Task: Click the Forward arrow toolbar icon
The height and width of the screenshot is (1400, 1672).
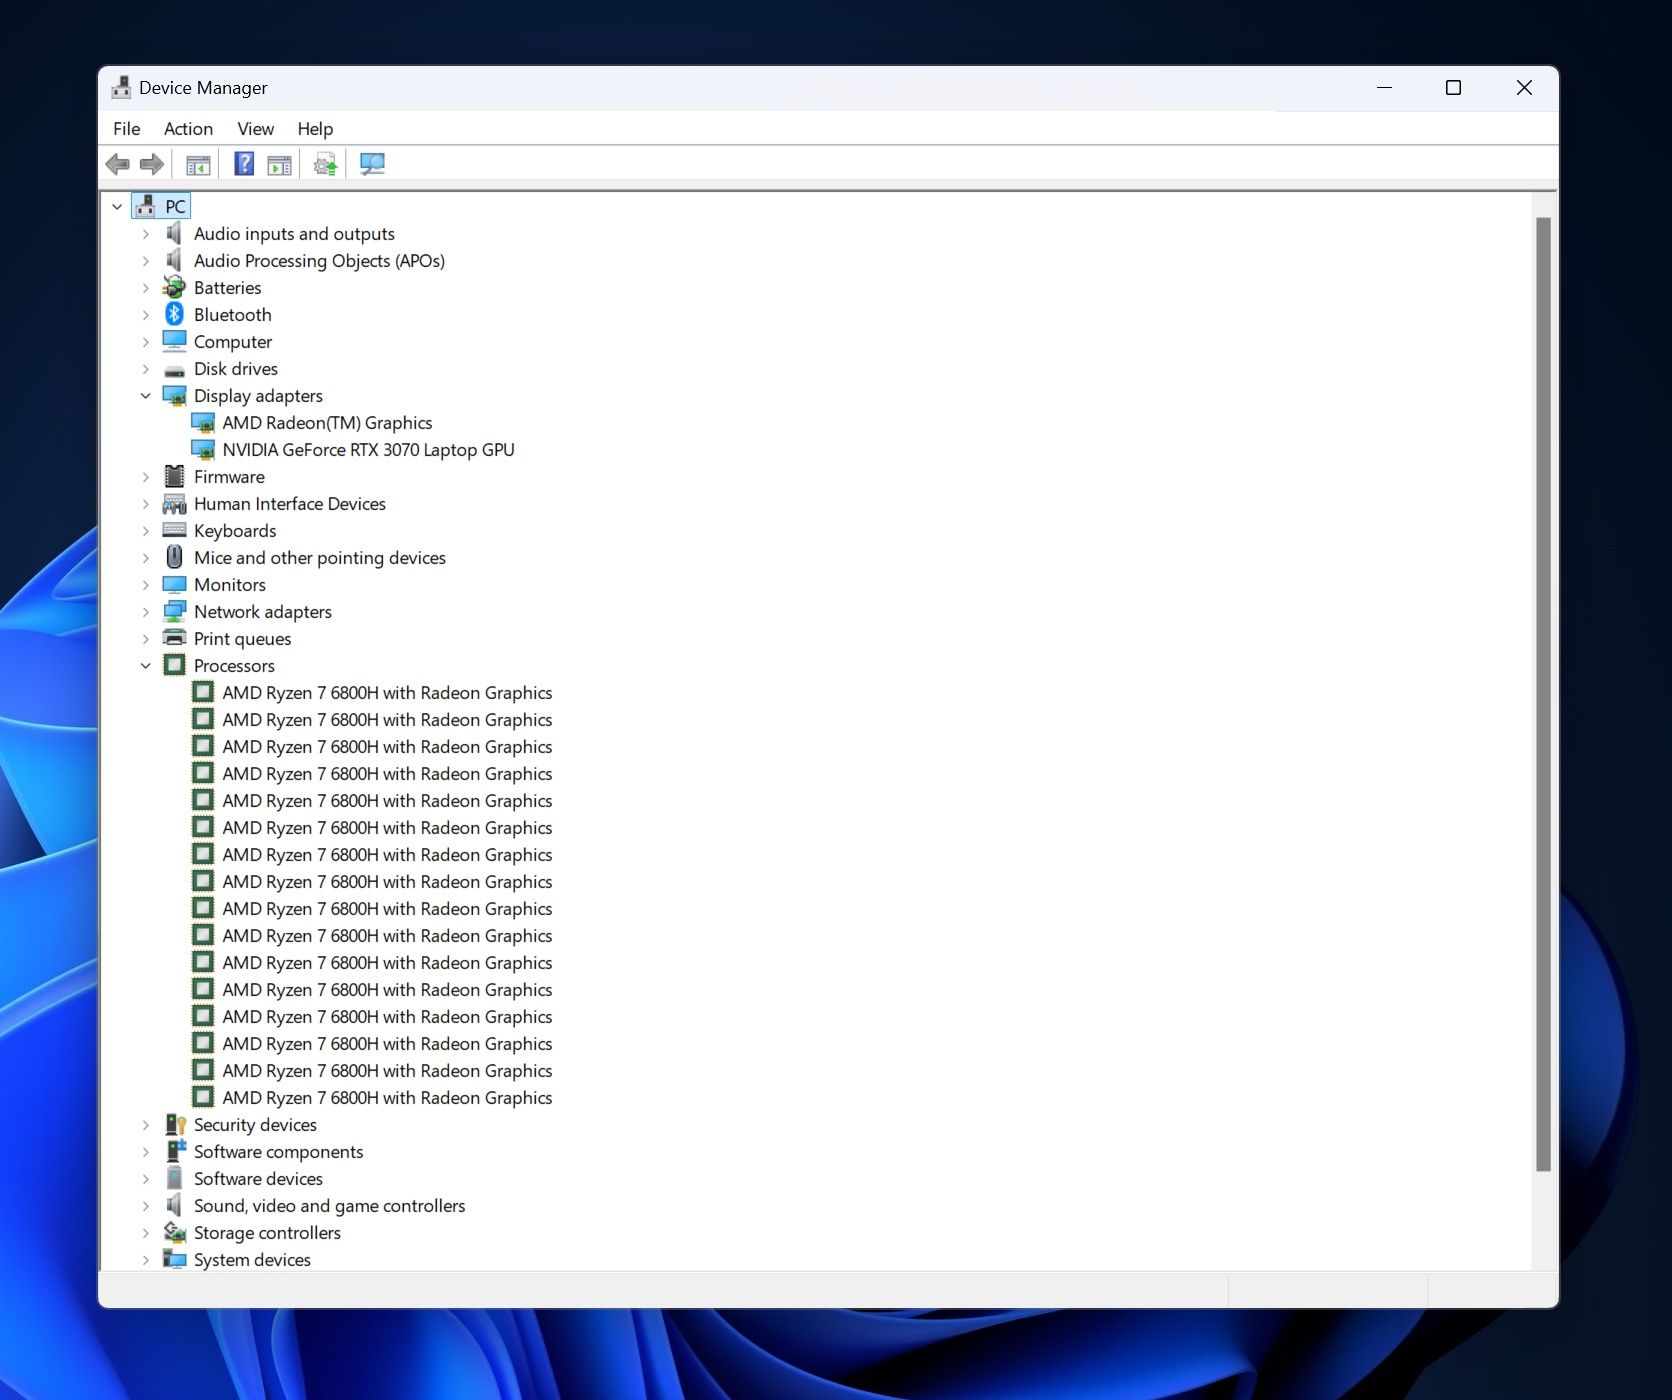Action: (x=152, y=164)
